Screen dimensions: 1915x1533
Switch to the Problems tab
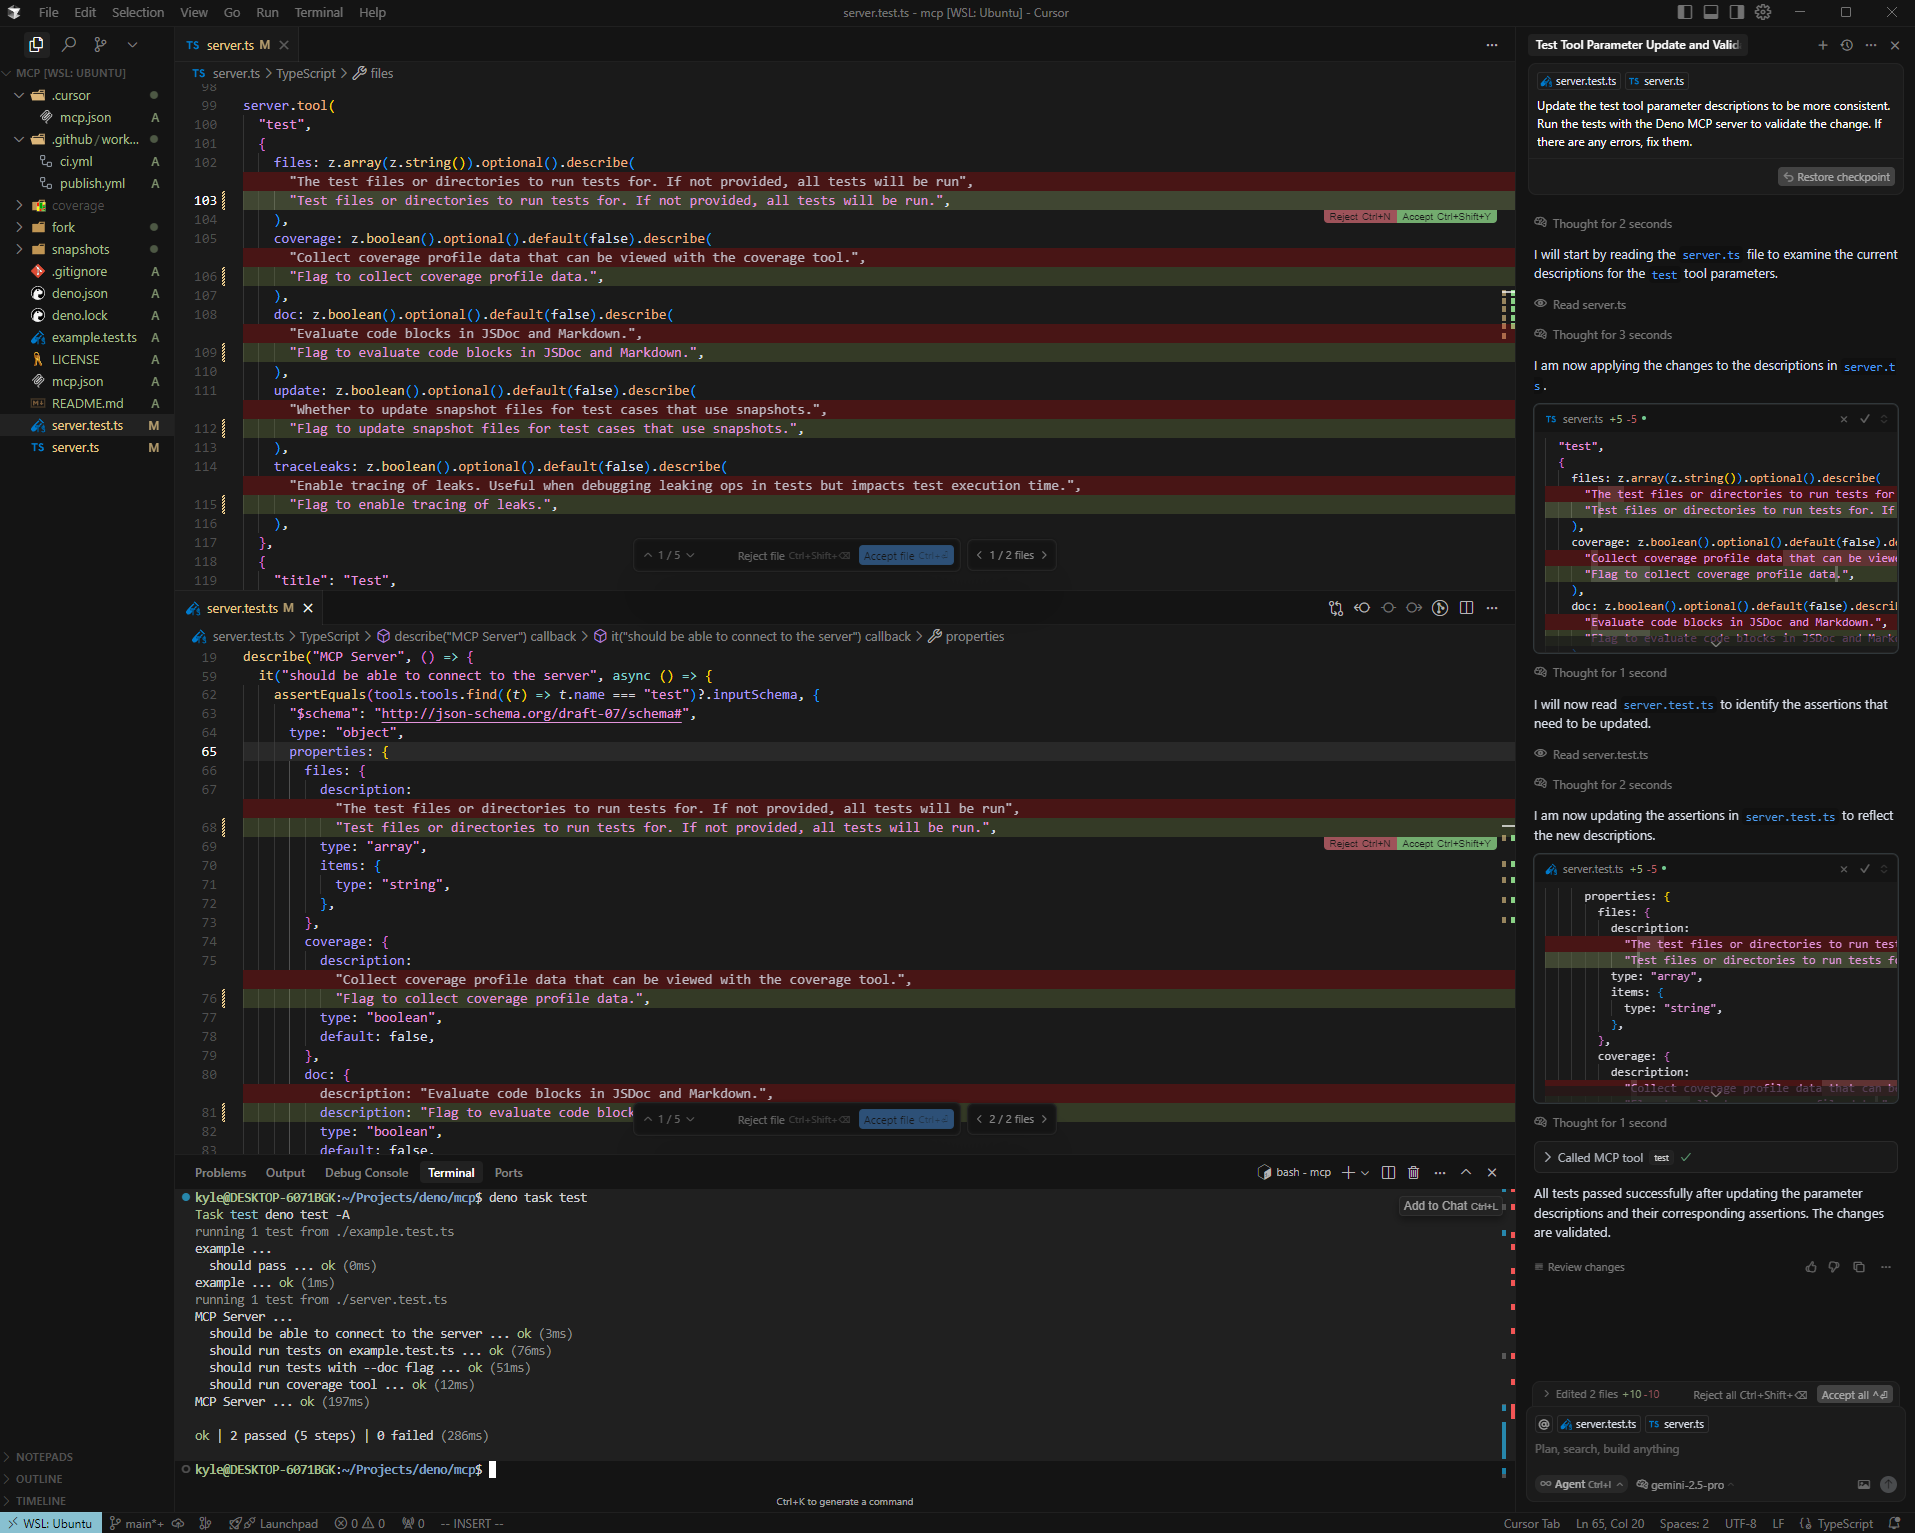click(220, 1172)
